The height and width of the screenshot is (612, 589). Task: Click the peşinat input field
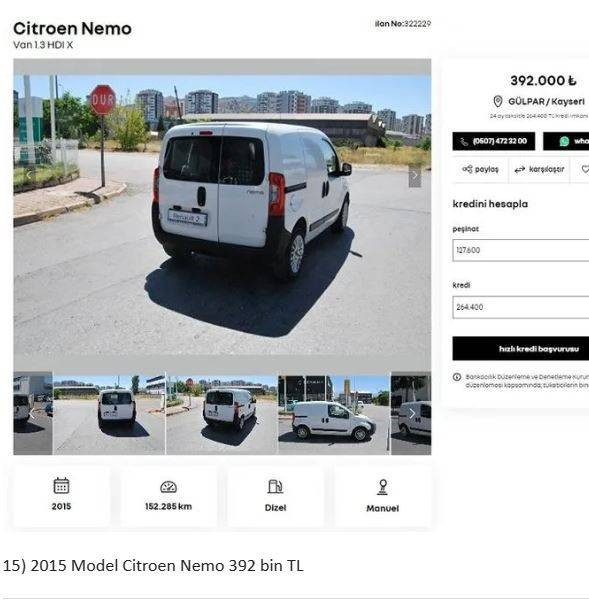click(521, 250)
